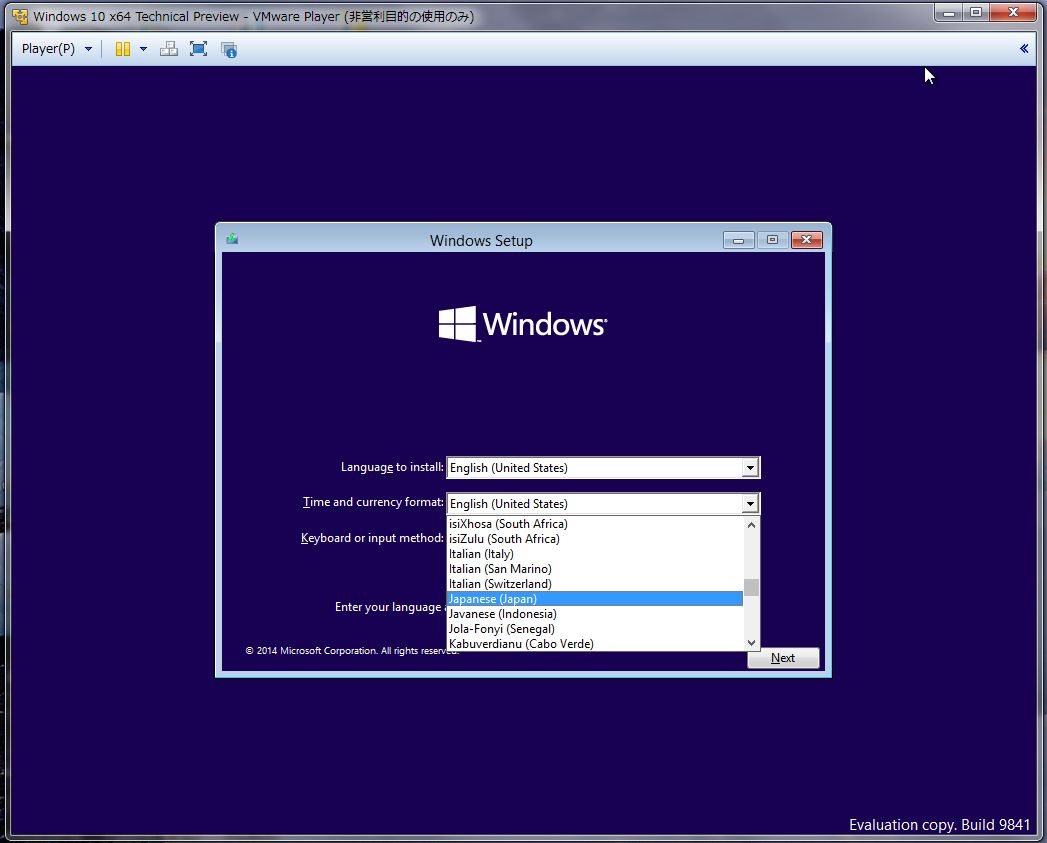Maximize the VMware Player window
Viewport: 1047px width, 843px height.
click(x=976, y=13)
